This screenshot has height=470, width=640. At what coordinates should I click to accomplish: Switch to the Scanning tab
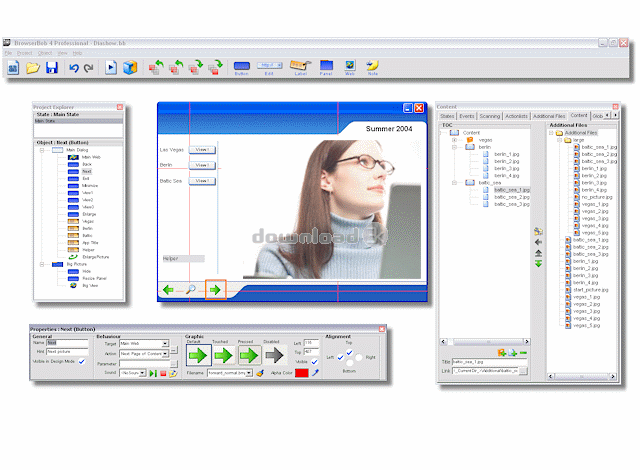pos(490,116)
